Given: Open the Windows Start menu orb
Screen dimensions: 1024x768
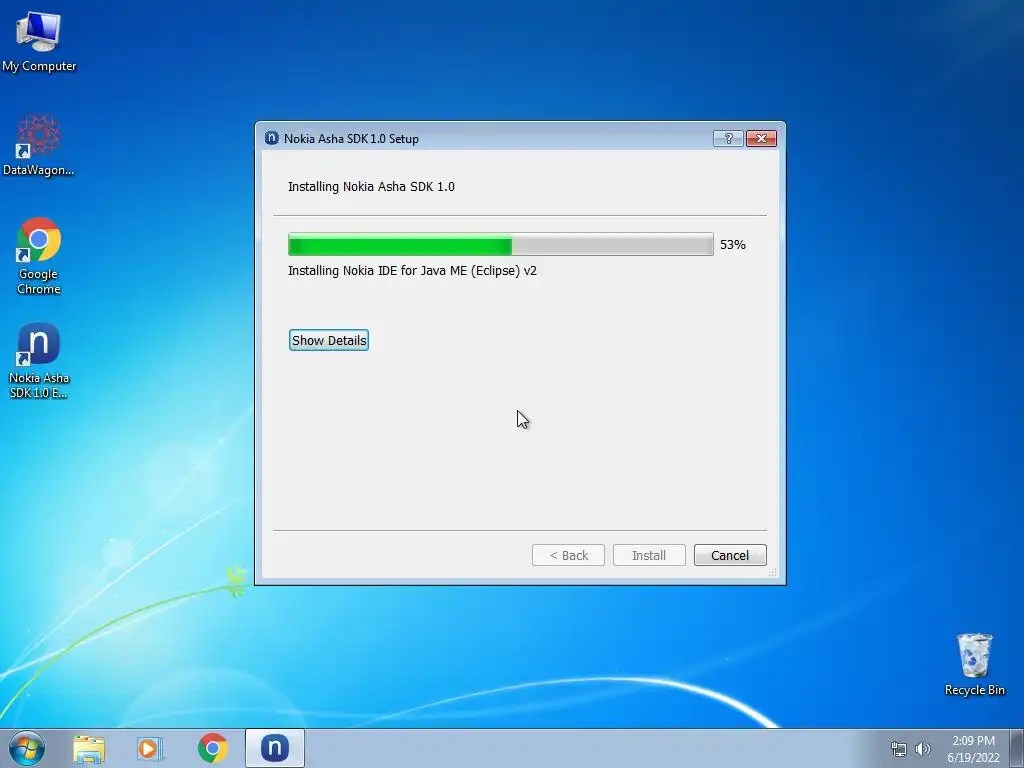Looking at the screenshot, I should click(x=27, y=748).
